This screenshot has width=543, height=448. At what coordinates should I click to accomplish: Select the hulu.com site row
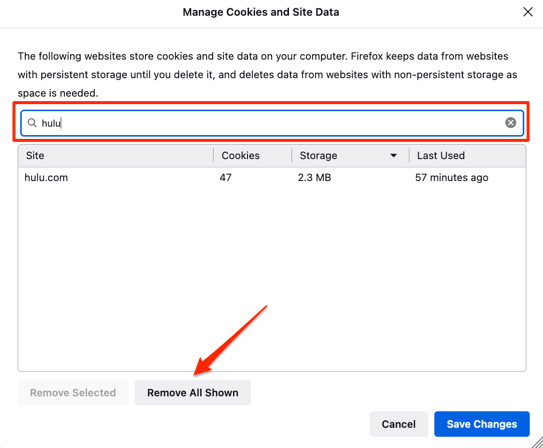[x=272, y=178]
